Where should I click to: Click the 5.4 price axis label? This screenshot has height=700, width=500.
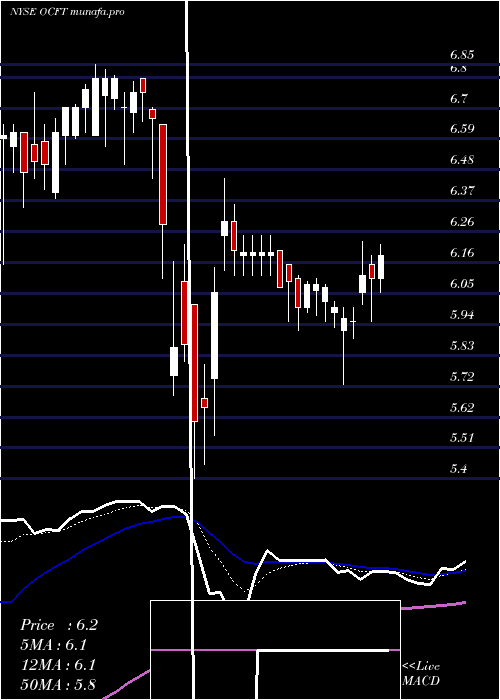click(x=458, y=469)
